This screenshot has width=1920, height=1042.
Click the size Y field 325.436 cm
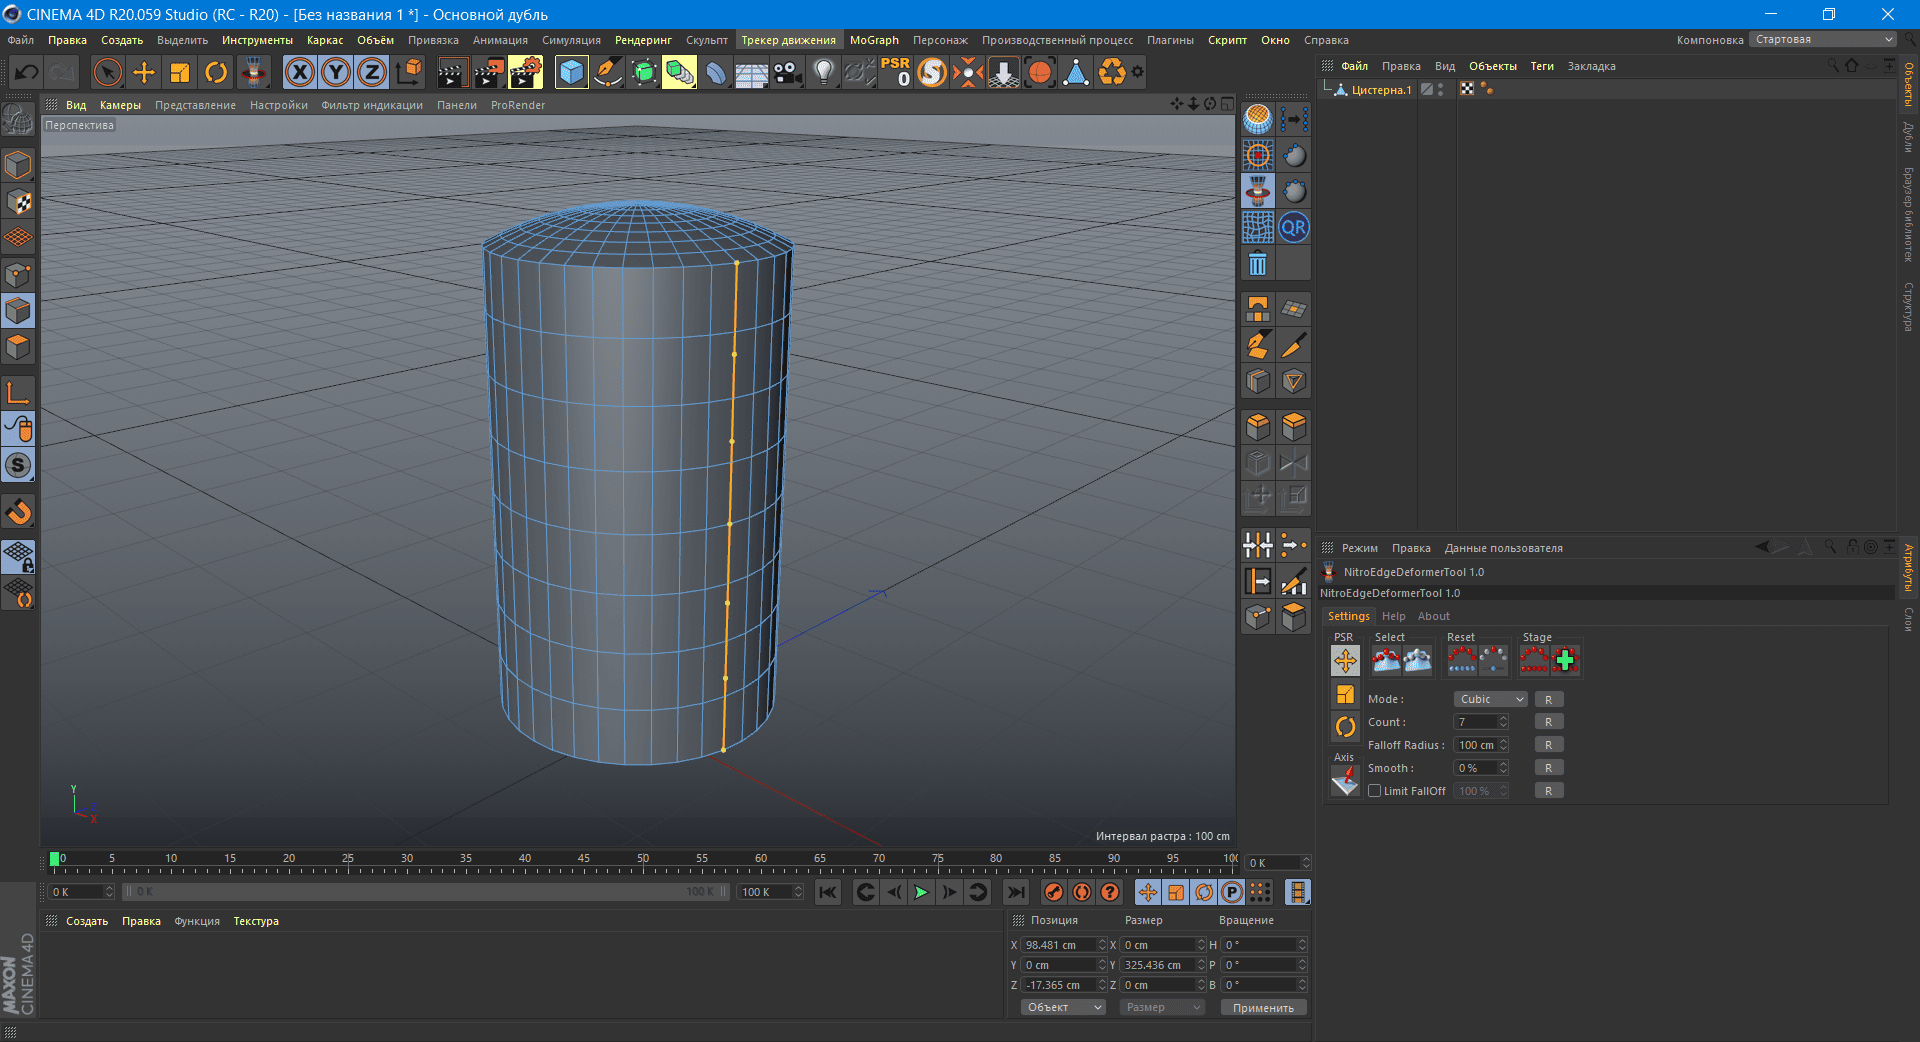tap(1158, 965)
